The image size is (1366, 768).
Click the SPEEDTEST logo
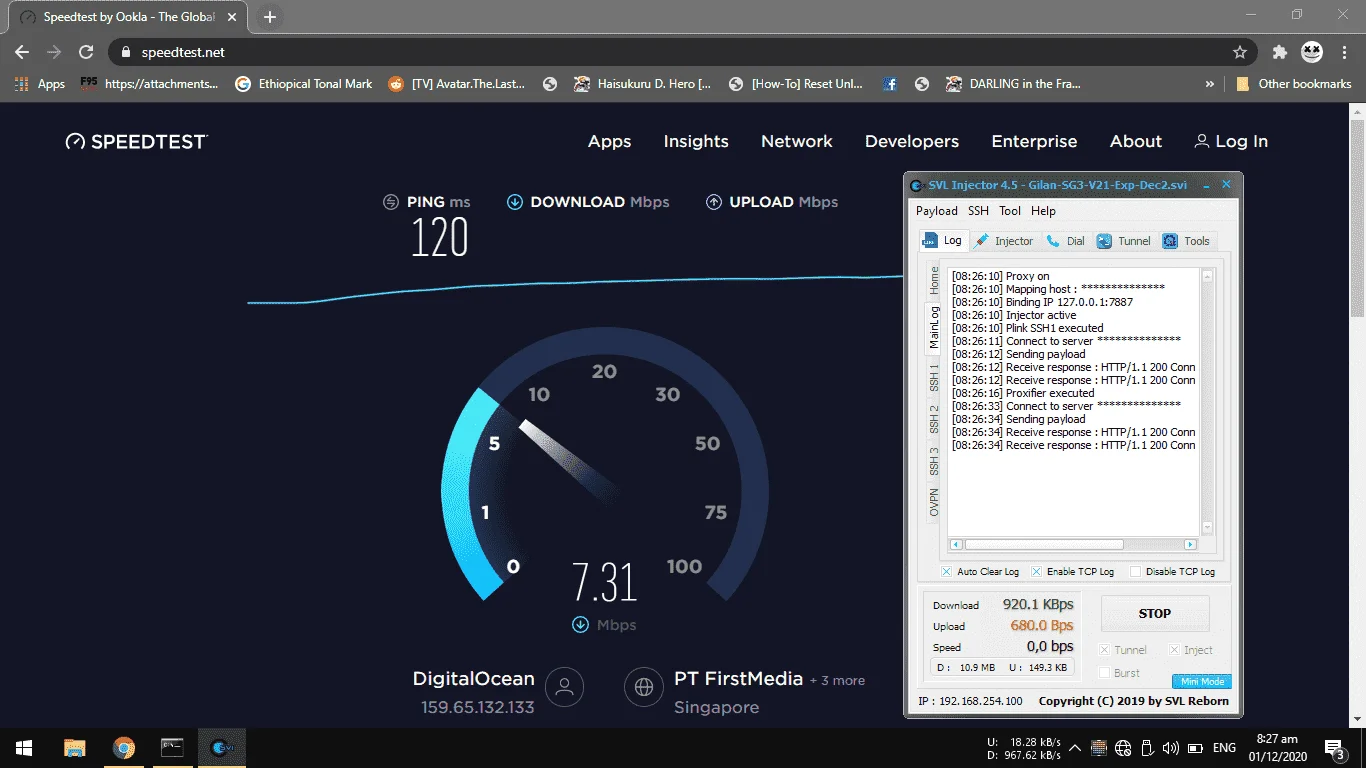136,142
